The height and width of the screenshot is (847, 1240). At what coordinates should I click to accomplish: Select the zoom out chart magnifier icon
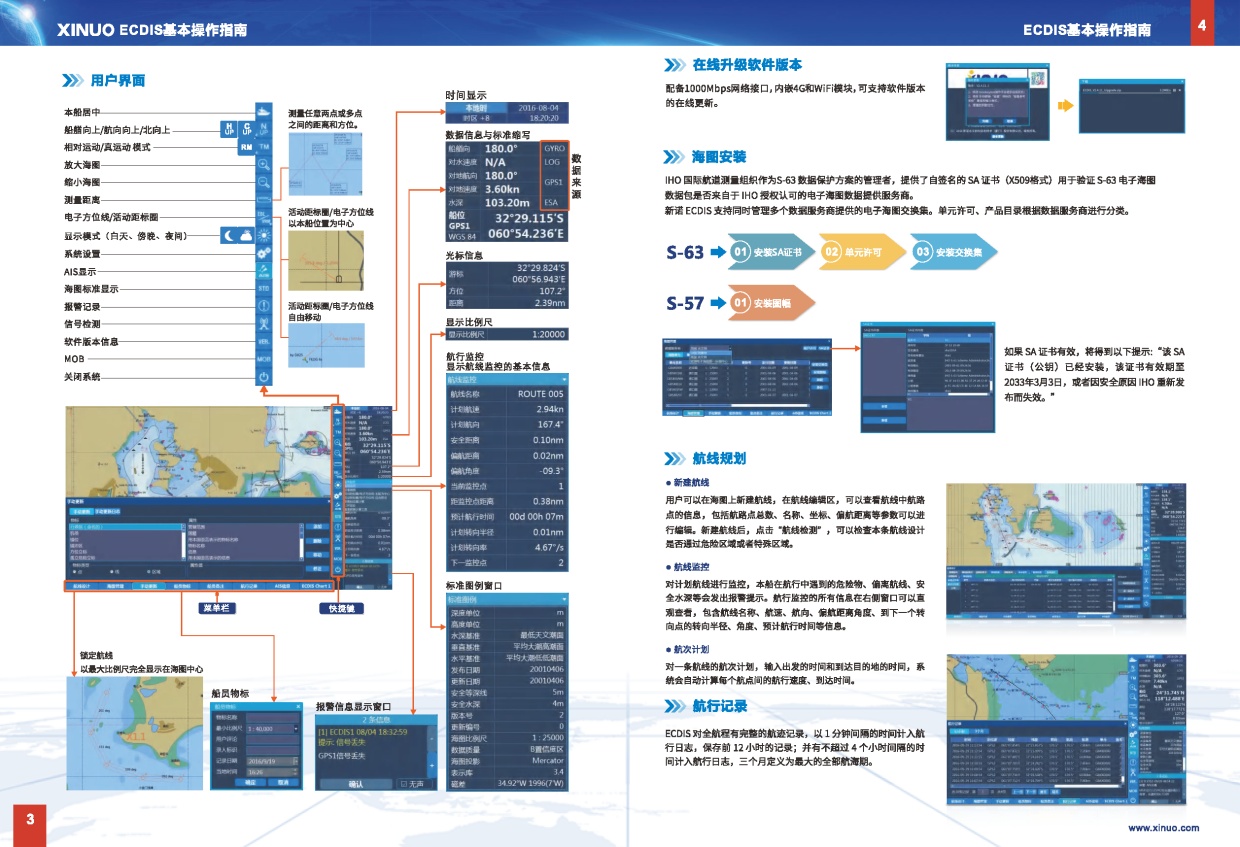(264, 183)
